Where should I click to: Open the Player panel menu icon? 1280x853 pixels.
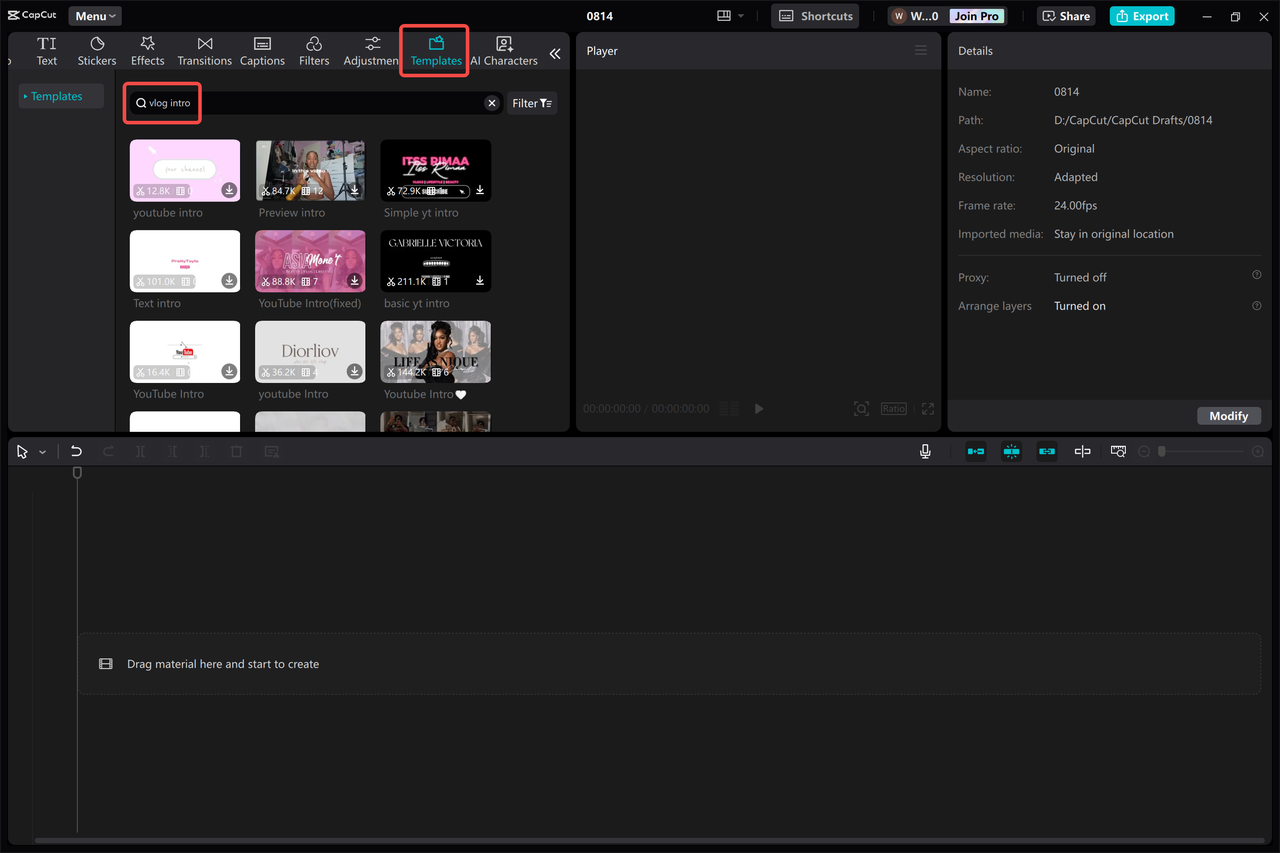(921, 51)
